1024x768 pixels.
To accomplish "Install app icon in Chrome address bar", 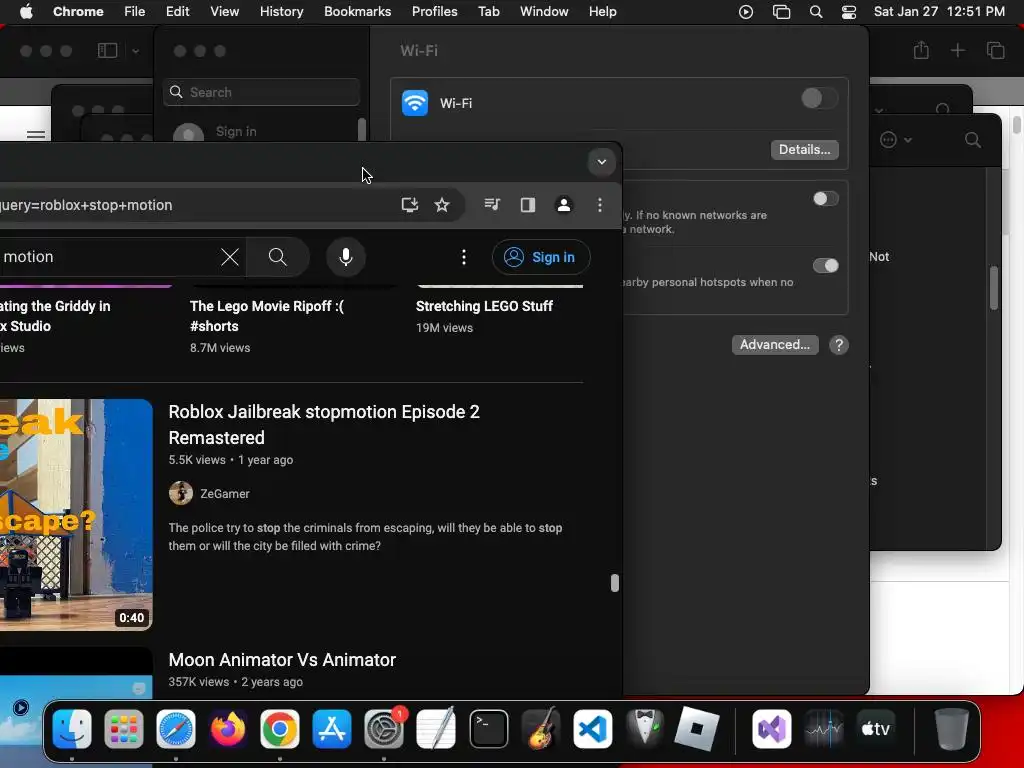I will tap(409, 205).
